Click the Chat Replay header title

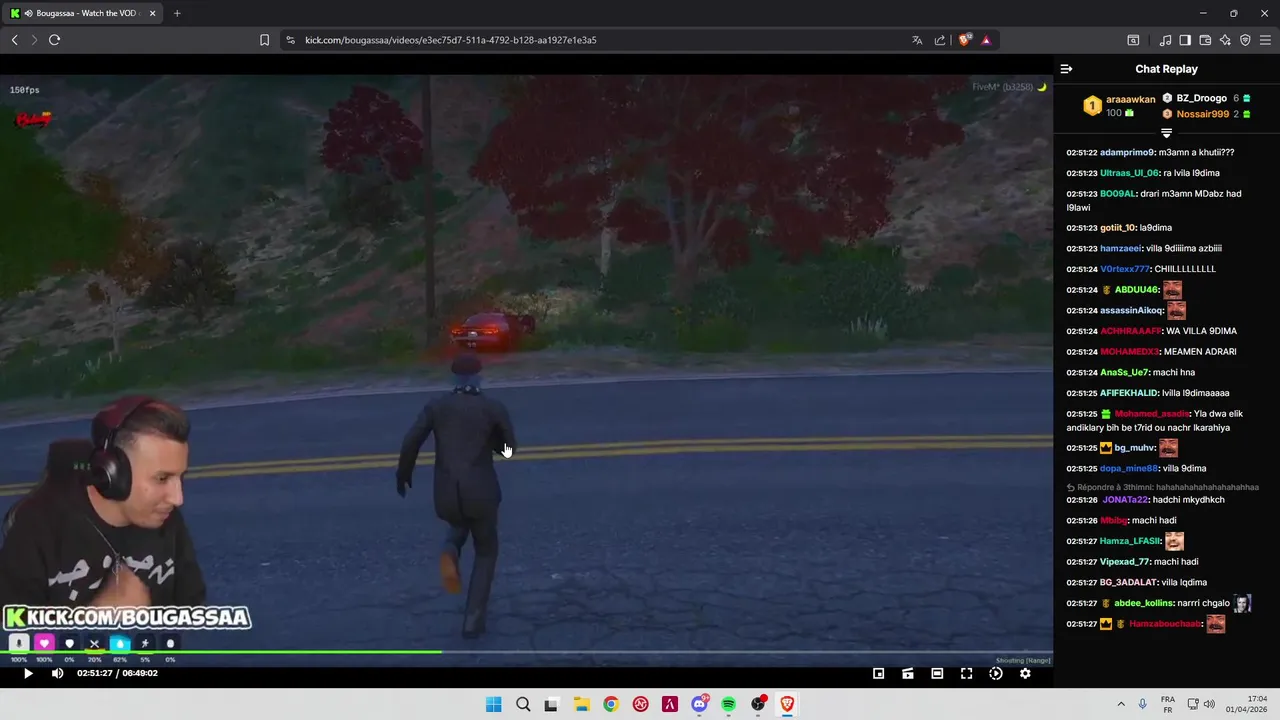click(x=1166, y=69)
